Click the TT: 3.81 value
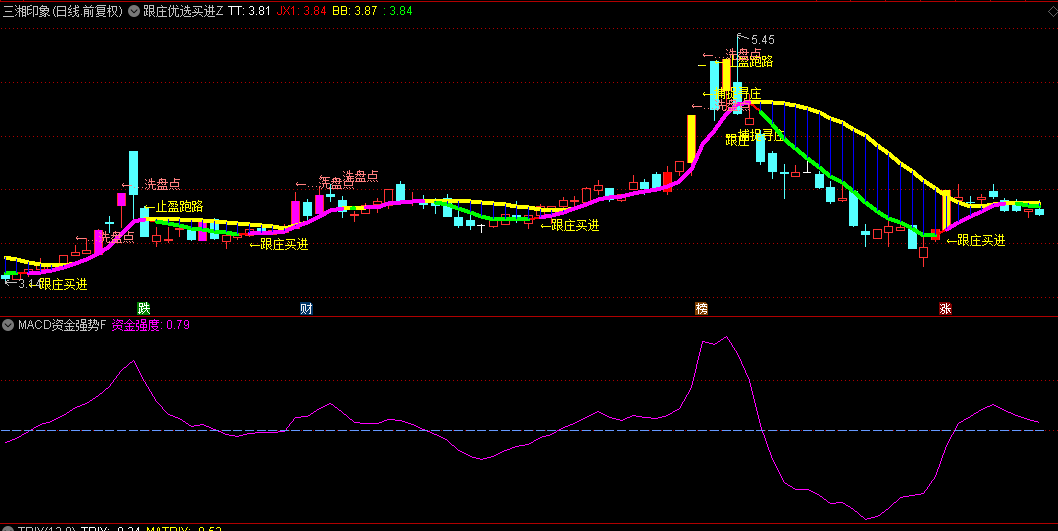 (249, 11)
